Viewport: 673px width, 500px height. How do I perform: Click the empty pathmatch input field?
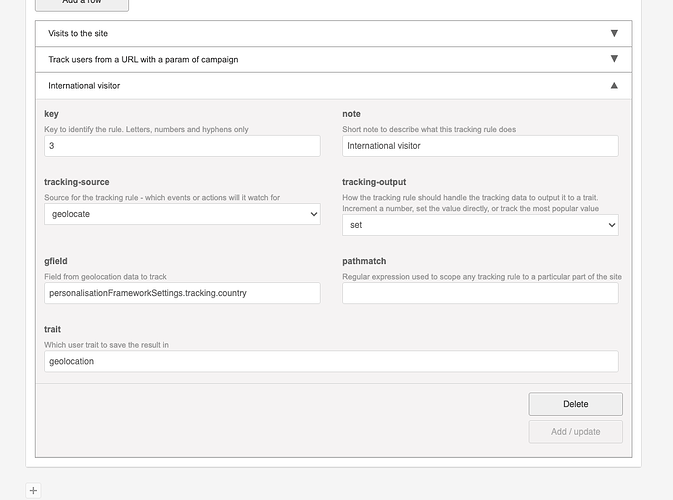click(480, 293)
